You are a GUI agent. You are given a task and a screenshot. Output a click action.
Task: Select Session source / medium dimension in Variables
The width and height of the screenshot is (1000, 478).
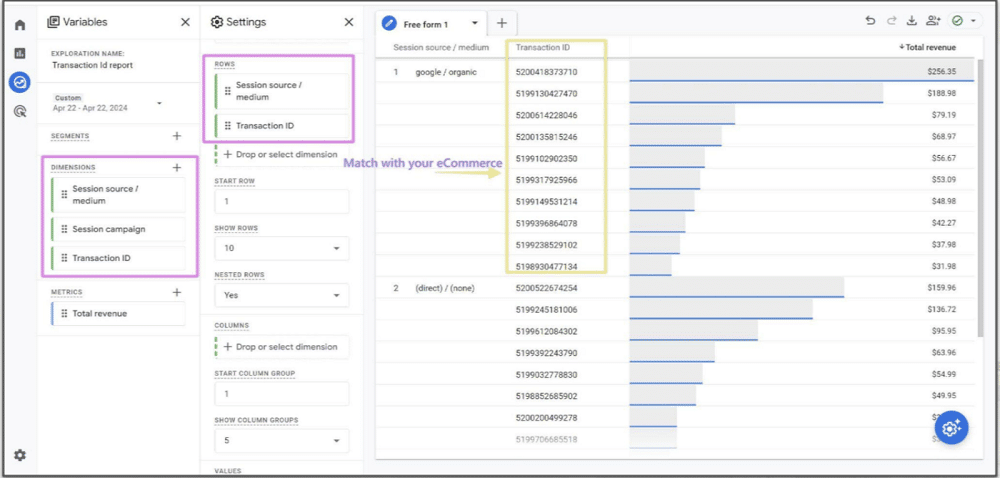pos(119,195)
